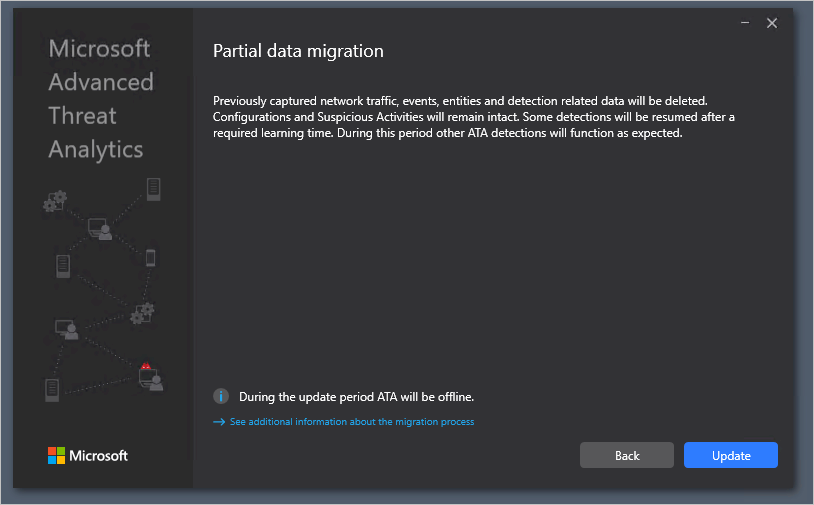Minimize the ATA setup window

click(745, 23)
